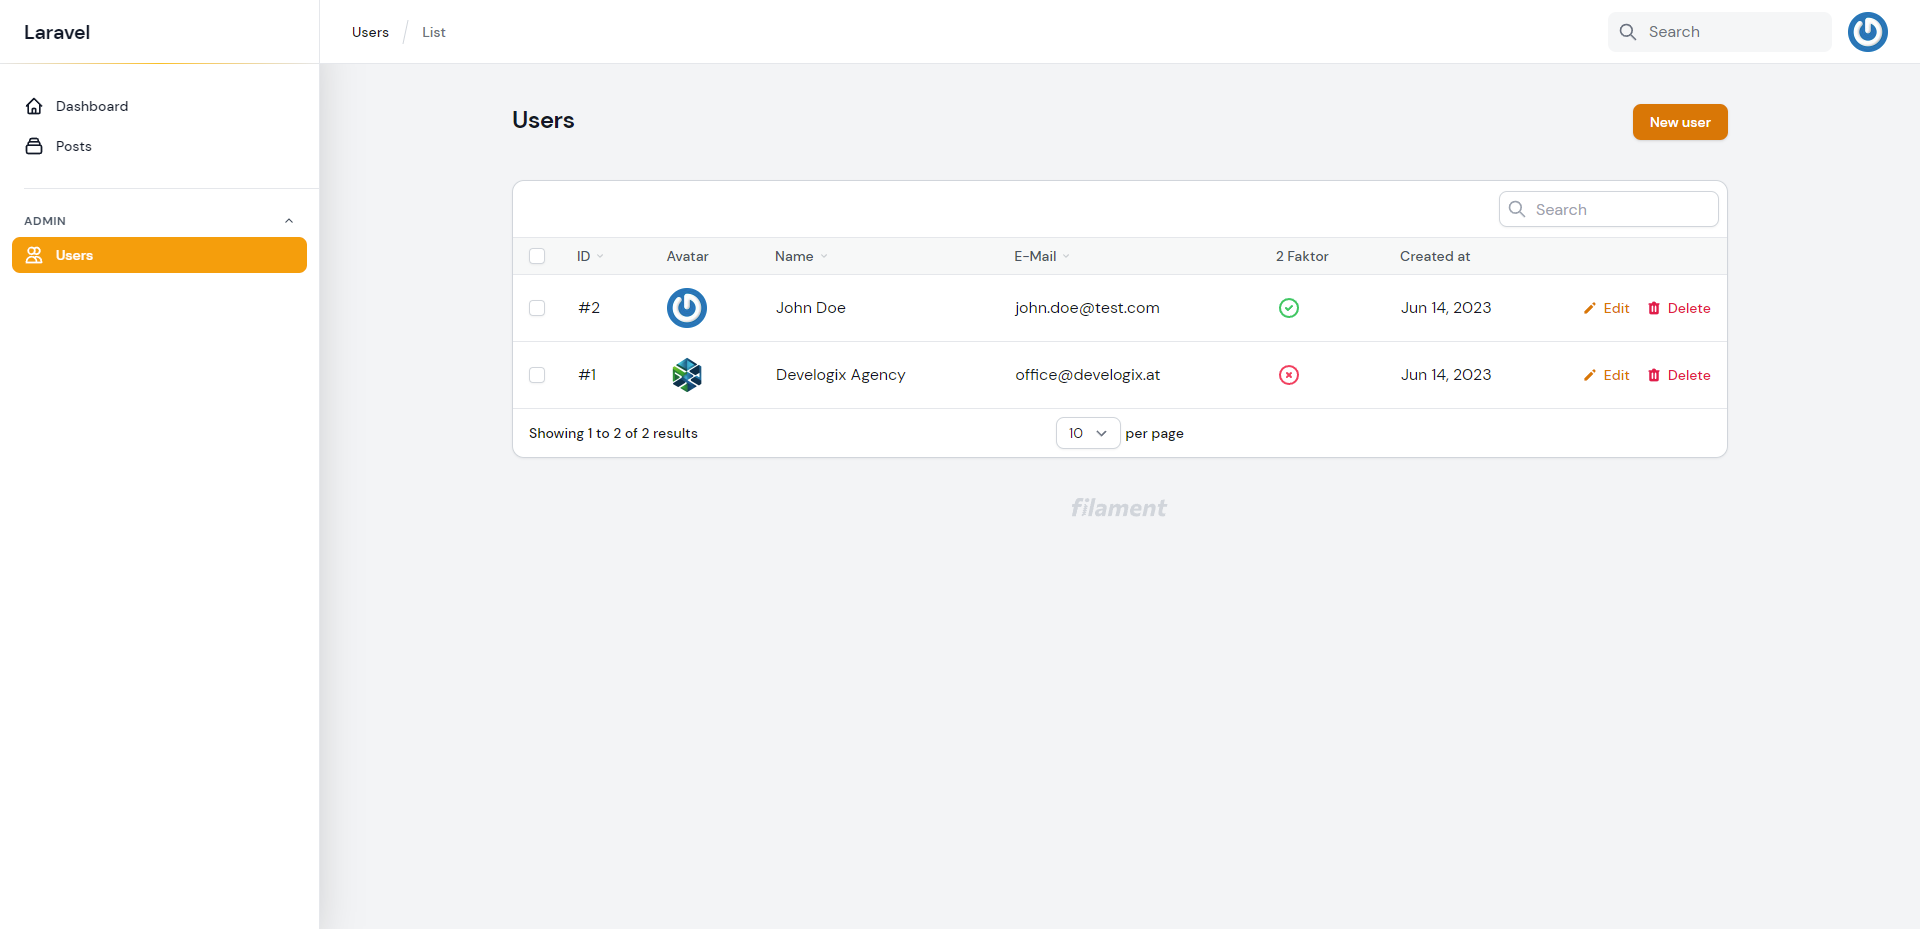
Task: Click the List breadcrumb
Action: (434, 32)
